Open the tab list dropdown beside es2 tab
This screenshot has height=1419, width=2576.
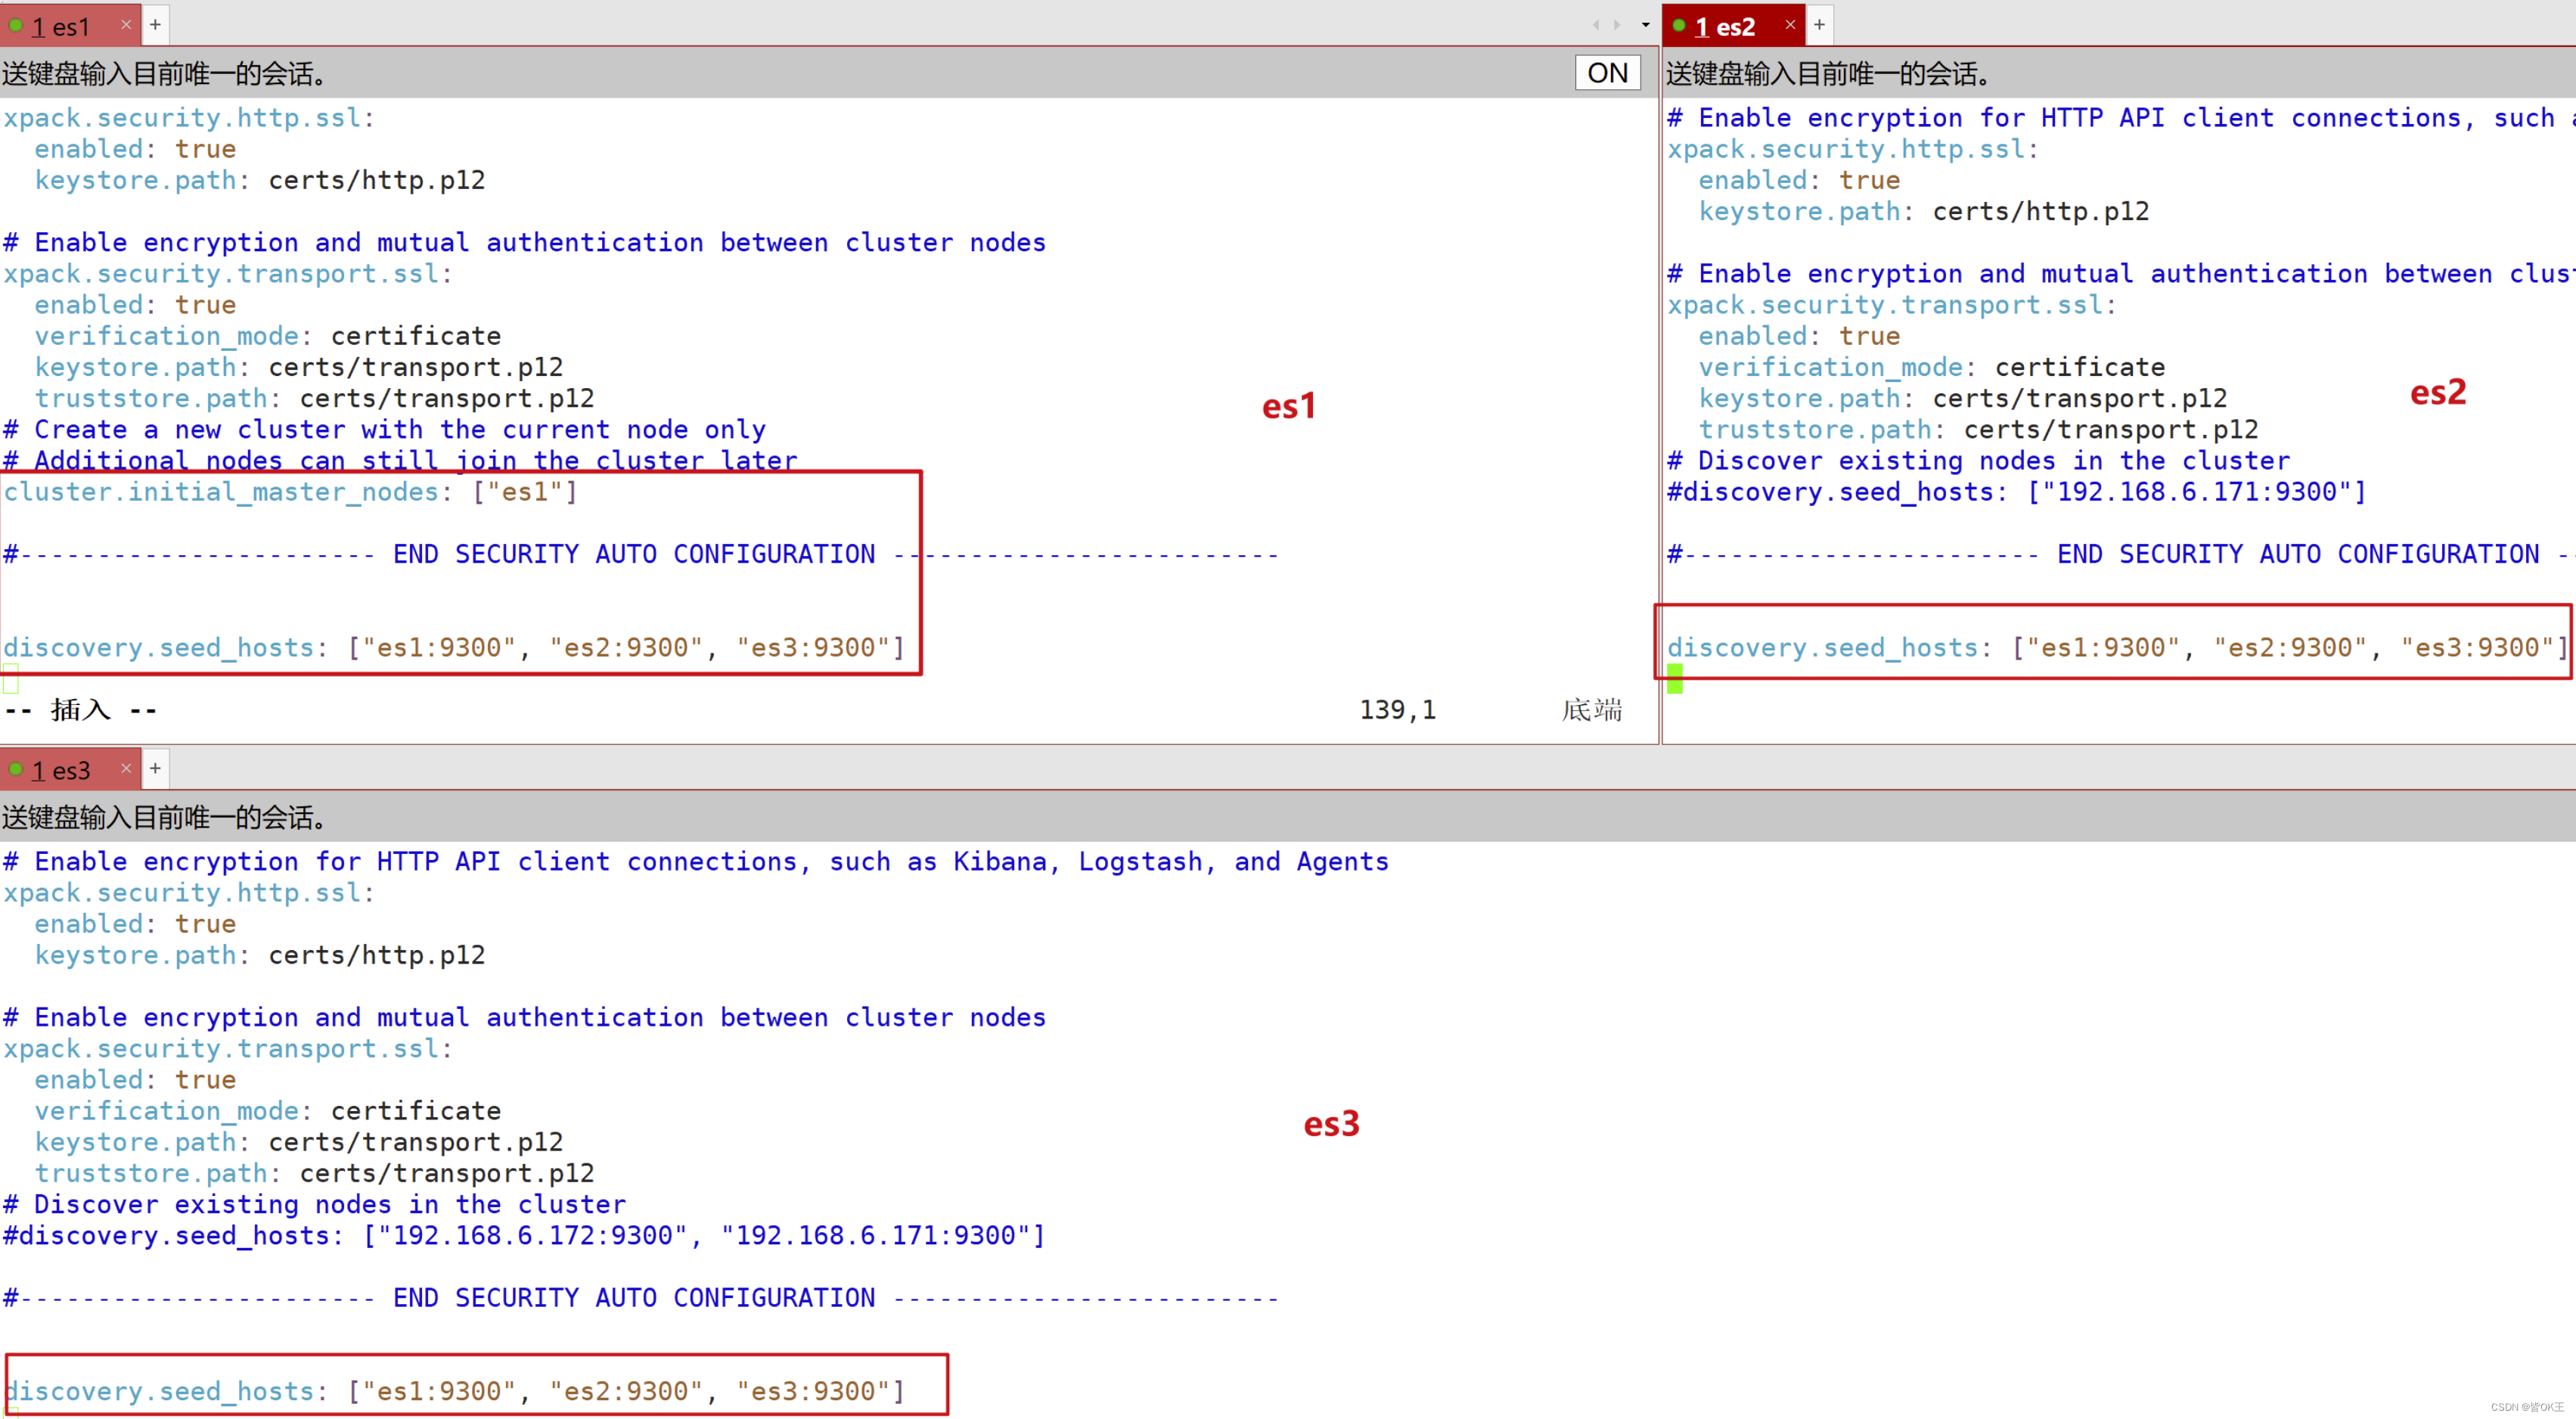coord(1644,24)
